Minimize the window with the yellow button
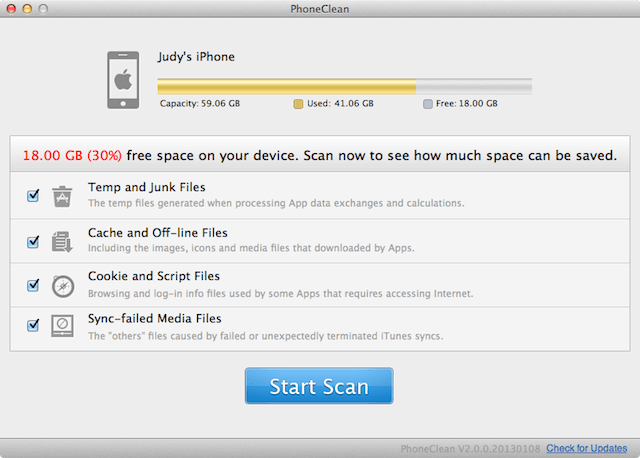Screen dimensions: 640x458 click(27, 9)
